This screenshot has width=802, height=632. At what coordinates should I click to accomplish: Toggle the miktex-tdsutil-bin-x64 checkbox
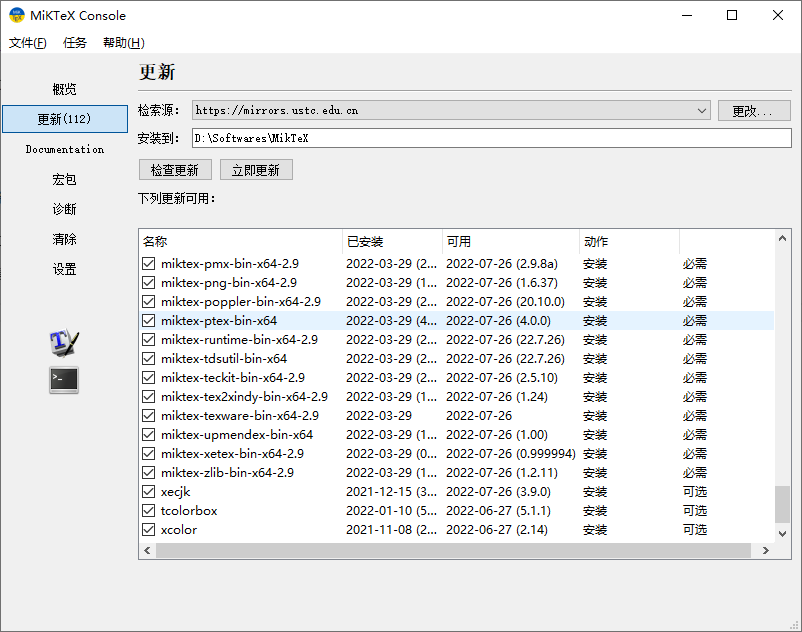click(148, 358)
